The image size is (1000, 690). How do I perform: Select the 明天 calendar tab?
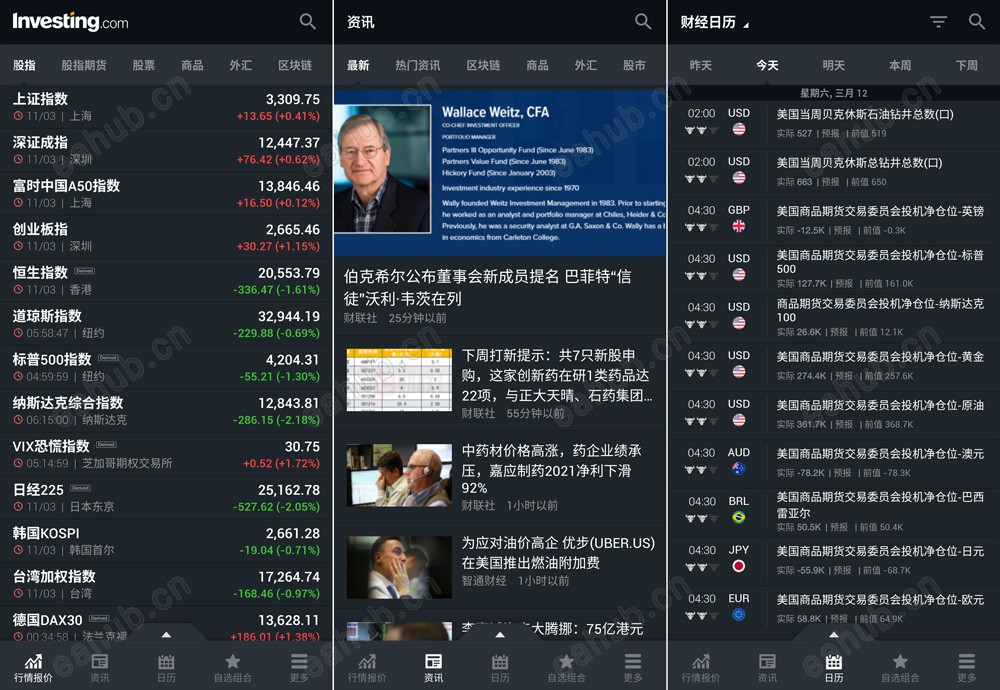coord(834,65)
